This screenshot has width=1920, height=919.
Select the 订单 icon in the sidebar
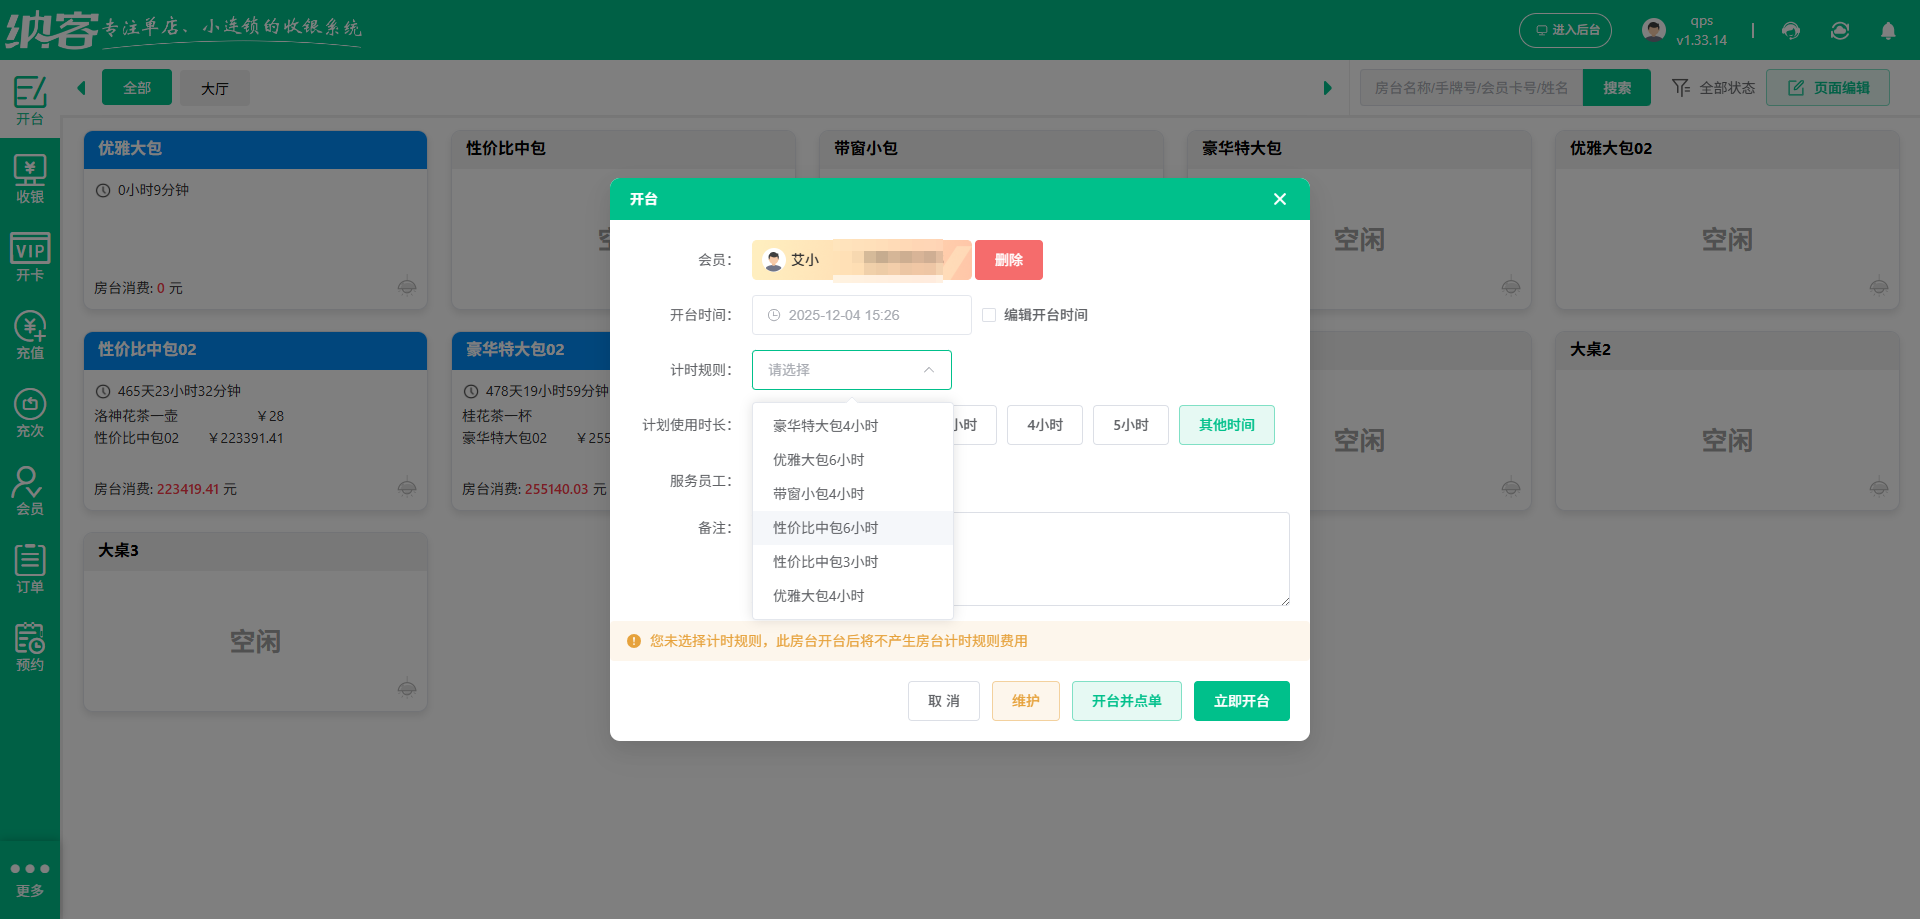pos(30,567)
